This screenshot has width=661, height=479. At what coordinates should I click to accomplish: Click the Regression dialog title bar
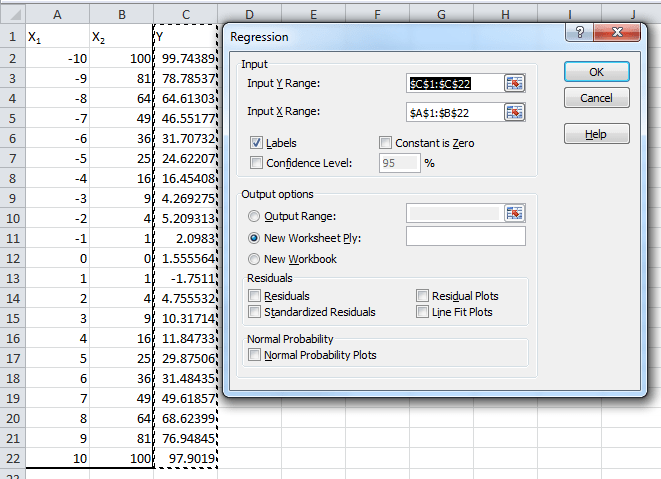click(394, 37)
